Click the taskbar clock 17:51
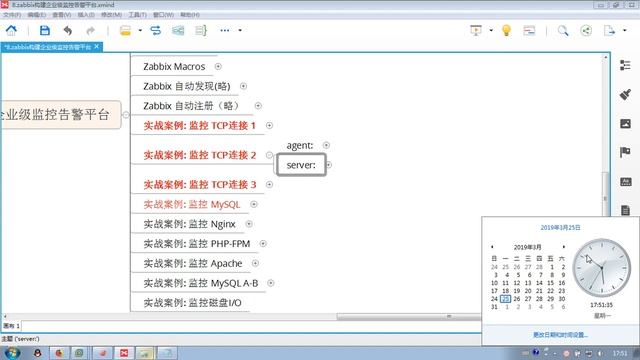The width and height of the screenshot is (640, 360). [x=620, y=353]
